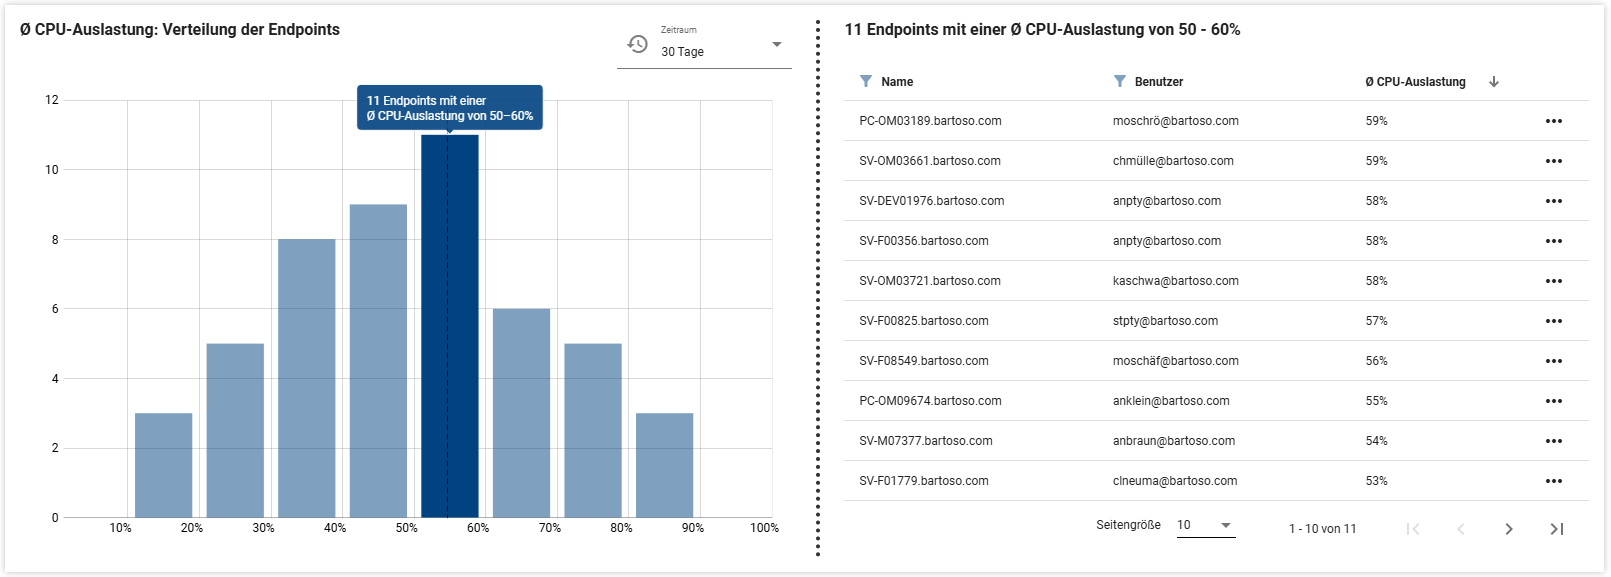Open three-dot menu for SV-F01779.bartoso.com
1611x577 pixels.
click(1553, 481)
